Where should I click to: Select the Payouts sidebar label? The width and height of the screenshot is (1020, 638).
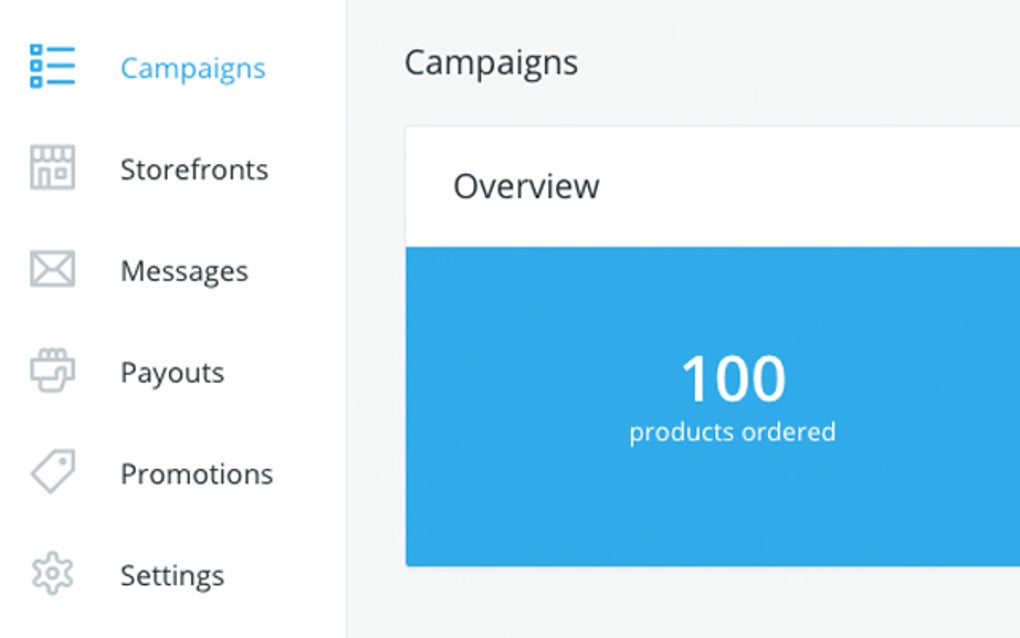[172, 372]
